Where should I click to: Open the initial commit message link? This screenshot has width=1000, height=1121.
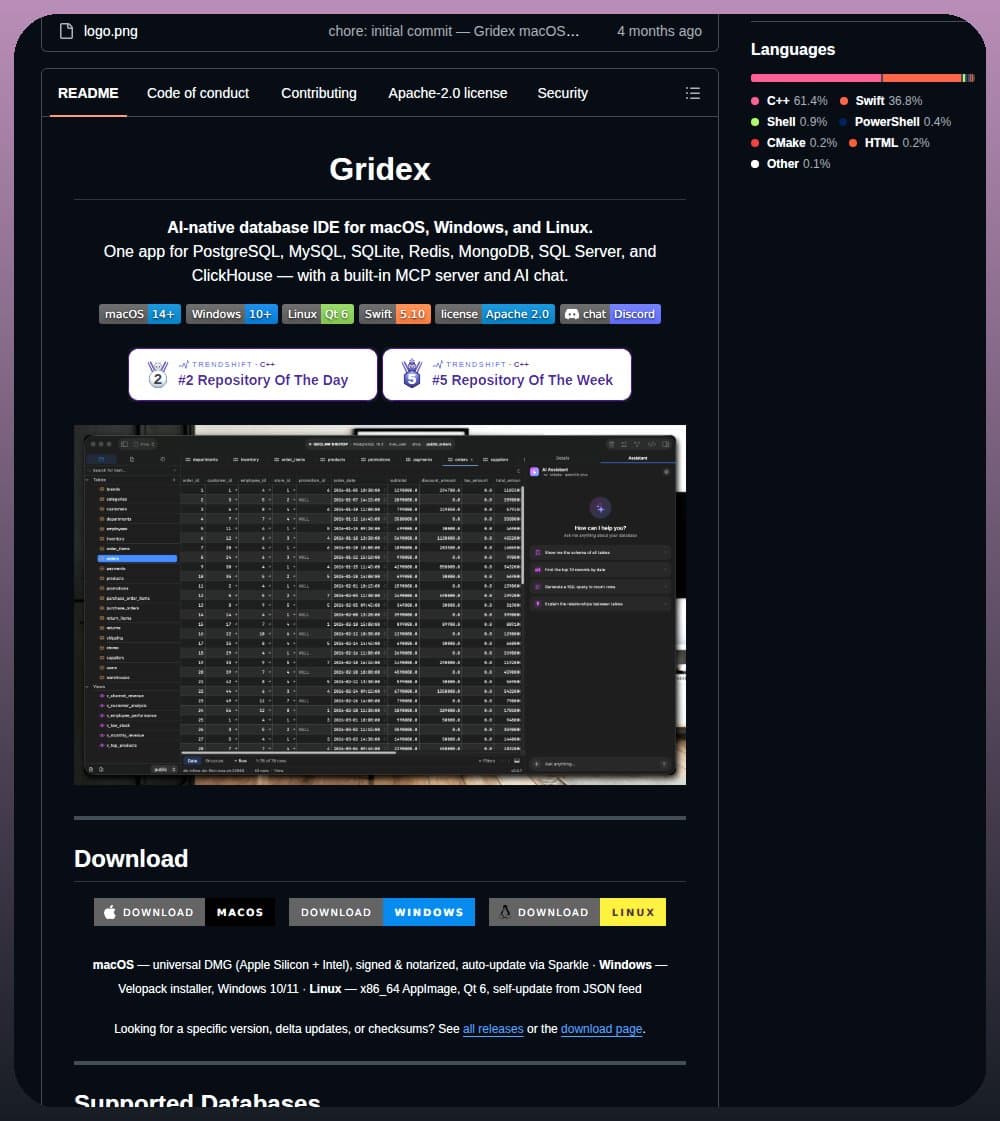454,31
